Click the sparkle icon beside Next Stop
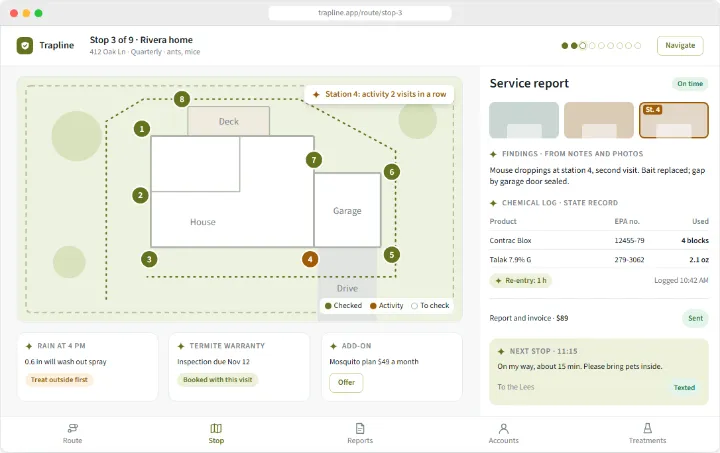720x453 pixels. coord(501,352)
